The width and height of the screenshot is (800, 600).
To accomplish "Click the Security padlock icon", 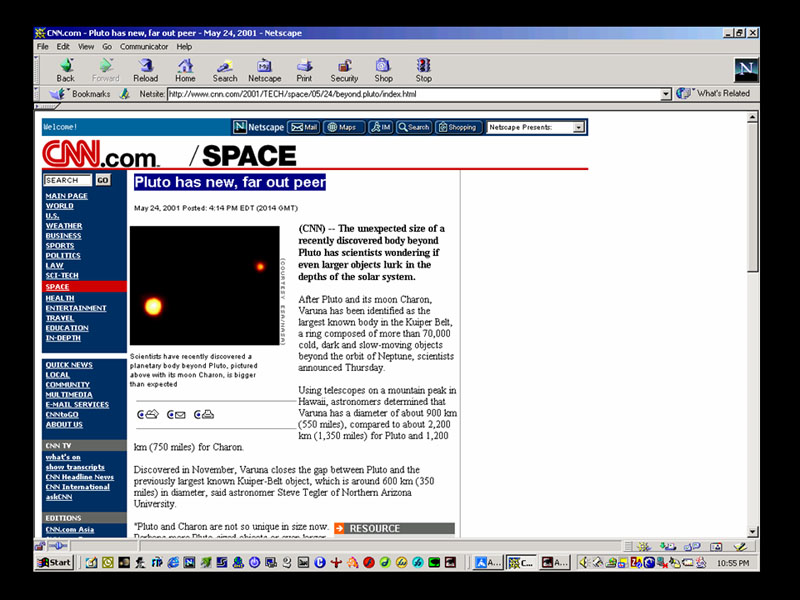I will pyautogui.click(x=344, y=69).
